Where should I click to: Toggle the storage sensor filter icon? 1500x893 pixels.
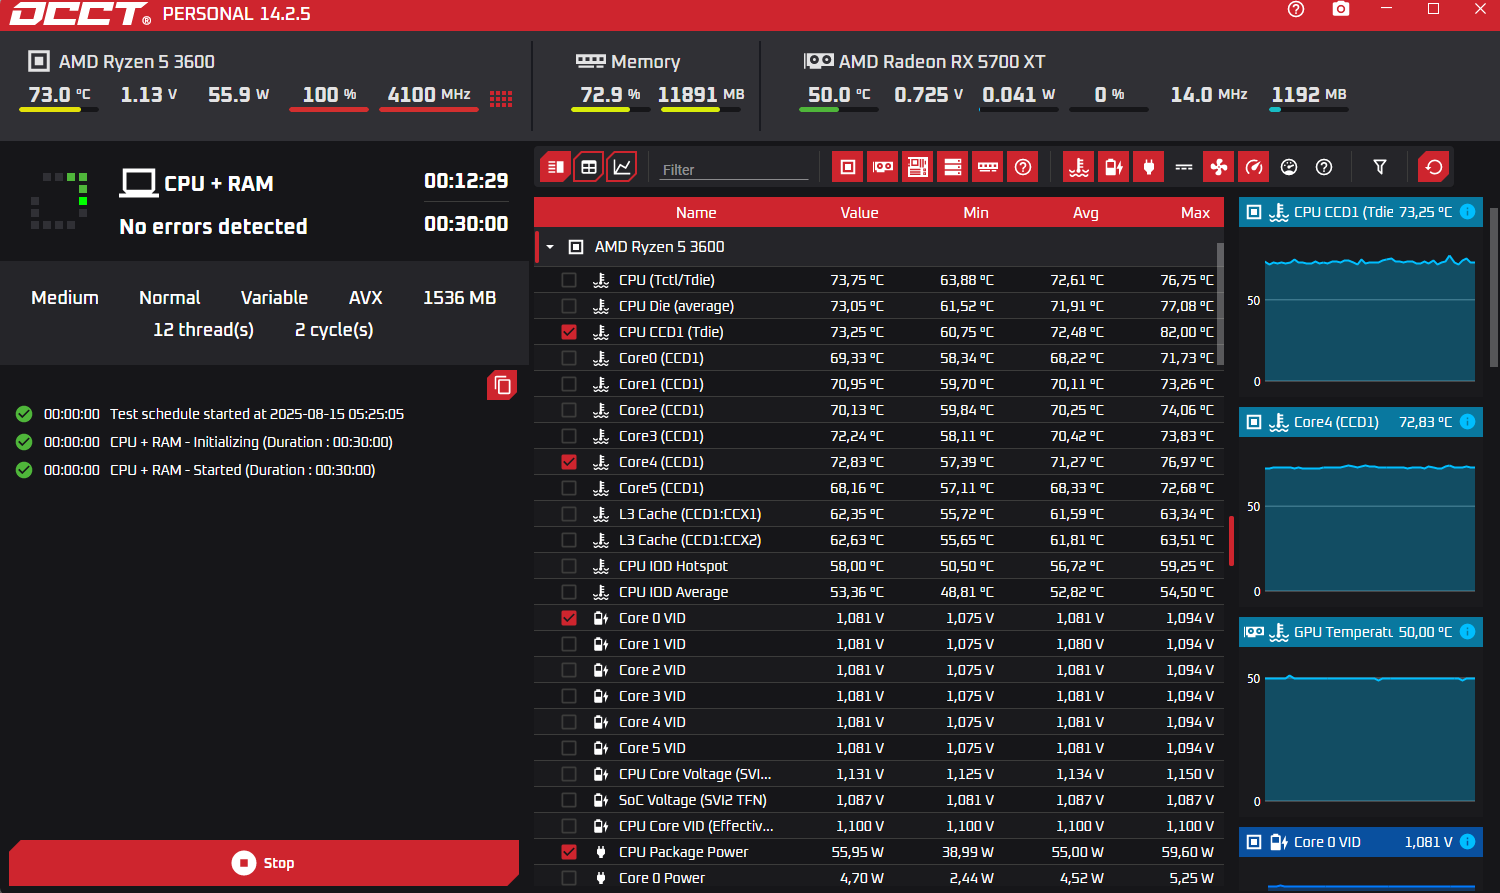pos(953,167)
